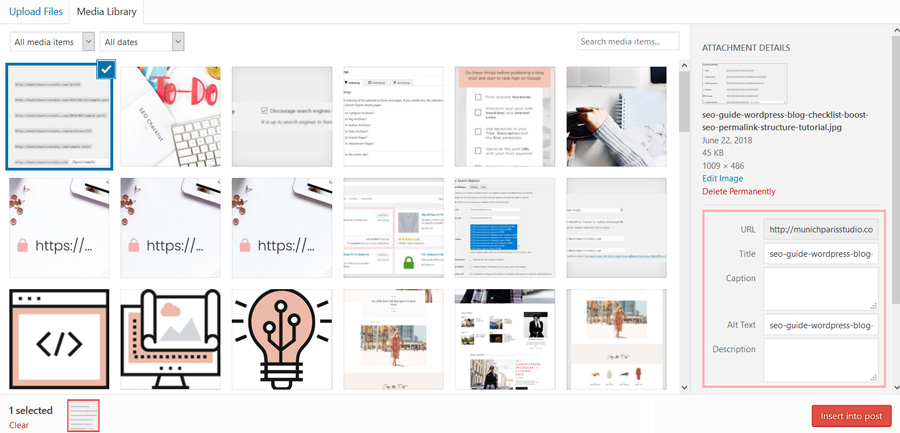Click the 1 selected label

pos(30,411)
